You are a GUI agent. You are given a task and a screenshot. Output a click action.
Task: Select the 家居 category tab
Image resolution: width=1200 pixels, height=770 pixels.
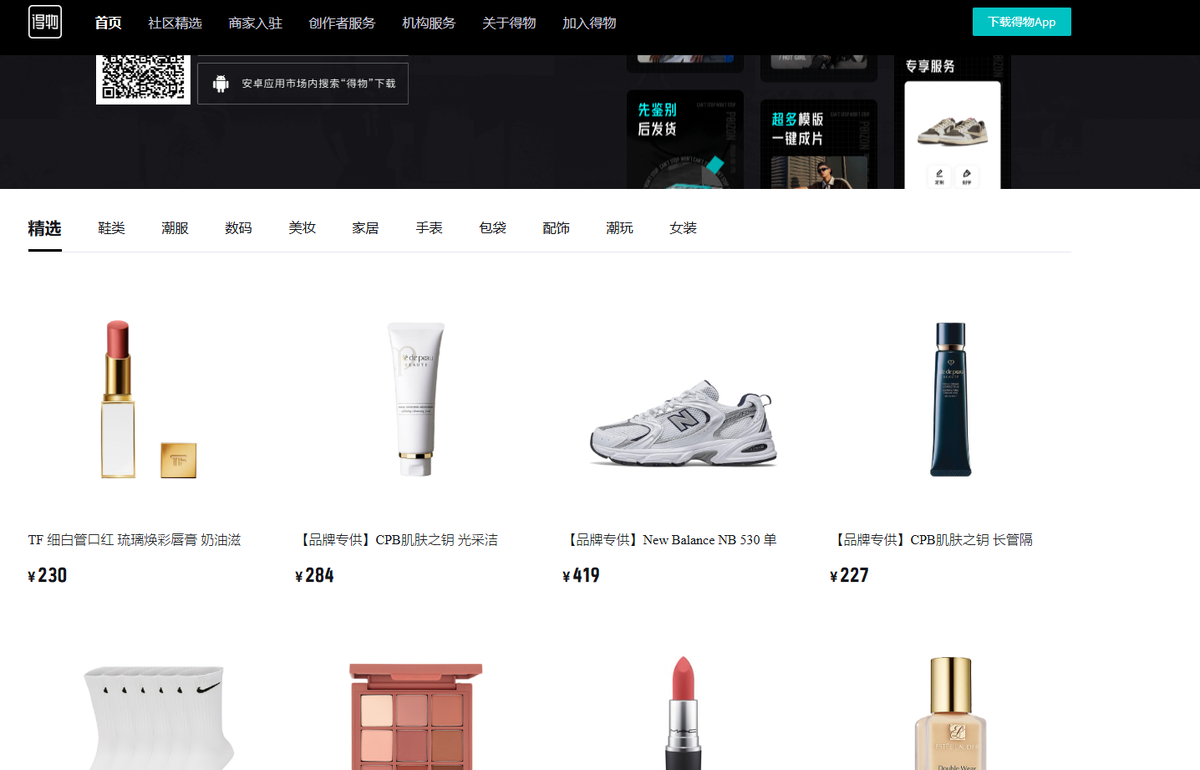pos(365,228)
